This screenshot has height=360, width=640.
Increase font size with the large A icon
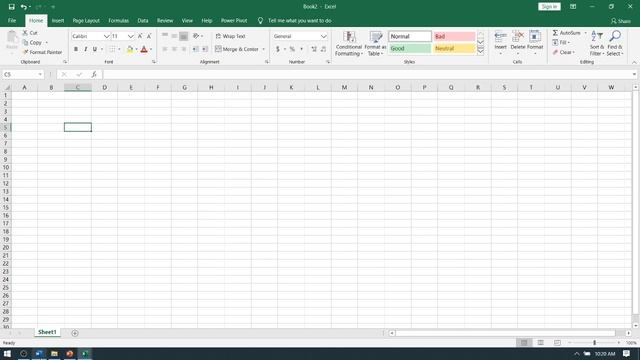(140, 36)
